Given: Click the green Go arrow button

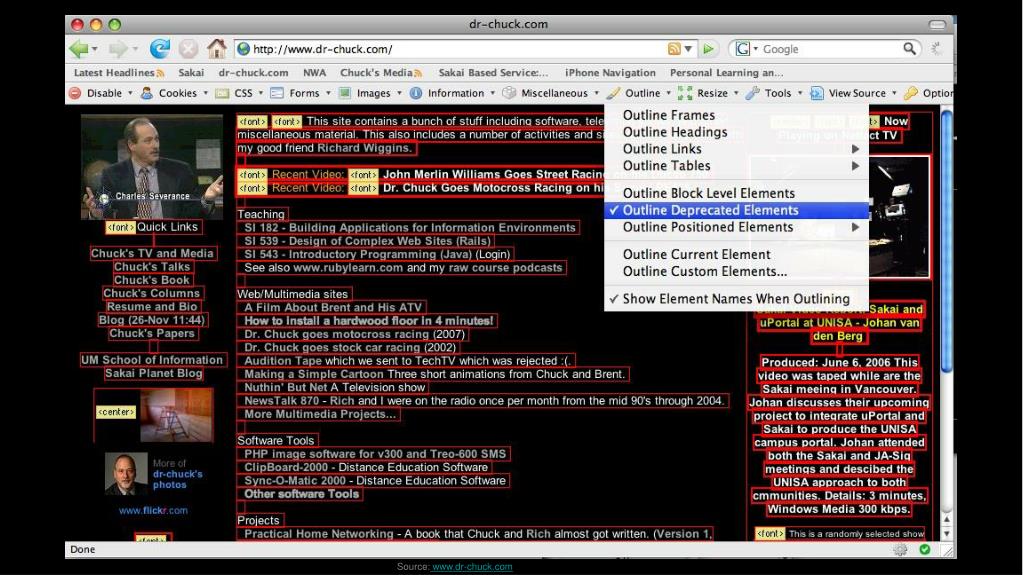Looking at the screenshot, I should pos(708,49).
